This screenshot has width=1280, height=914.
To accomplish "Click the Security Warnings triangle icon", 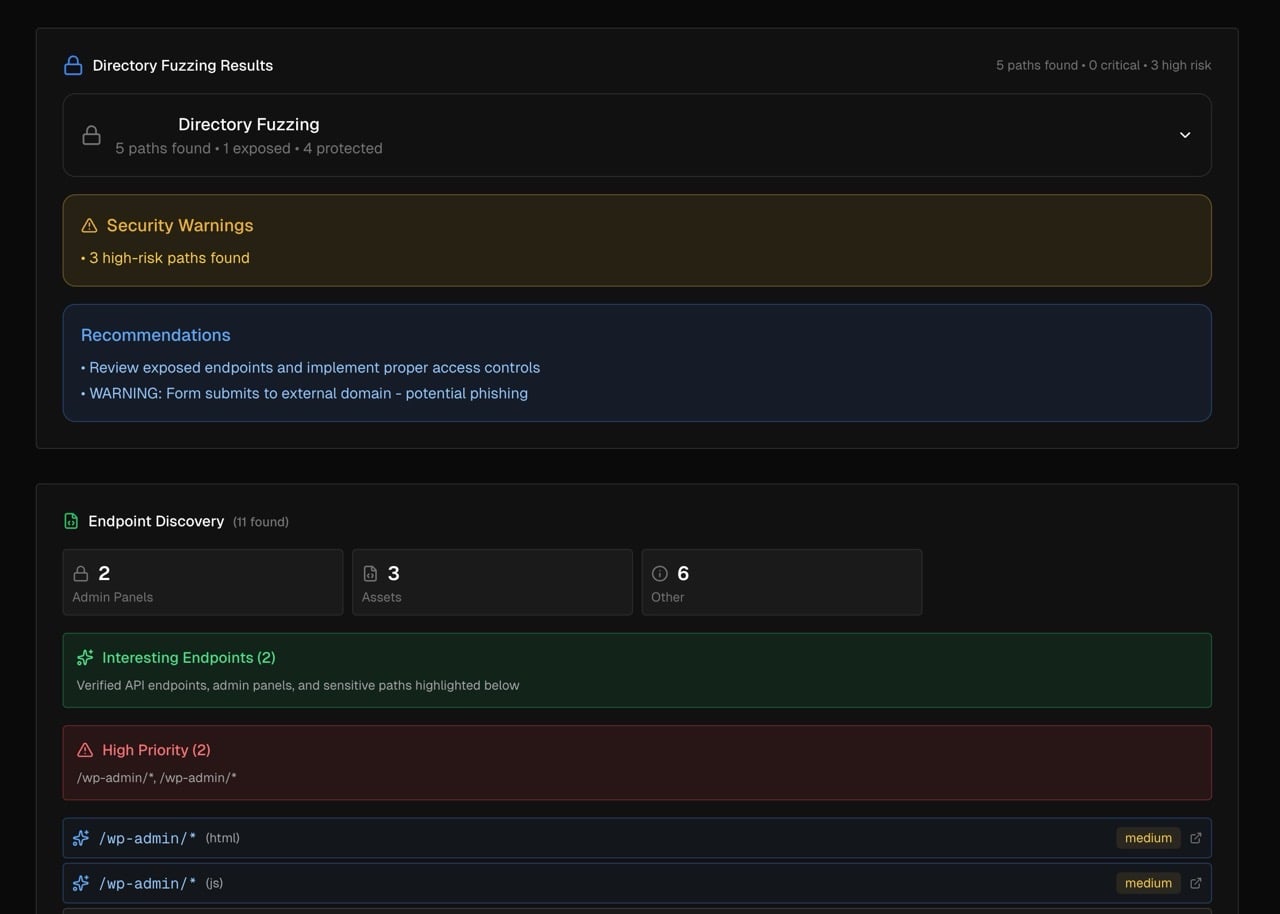I will tap(89, 226).
